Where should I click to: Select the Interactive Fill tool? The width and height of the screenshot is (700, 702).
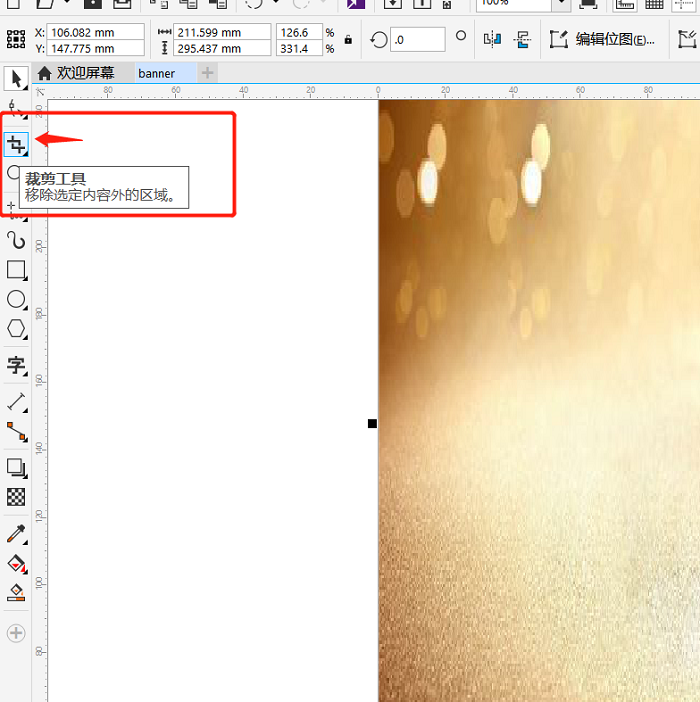[16, 564]
